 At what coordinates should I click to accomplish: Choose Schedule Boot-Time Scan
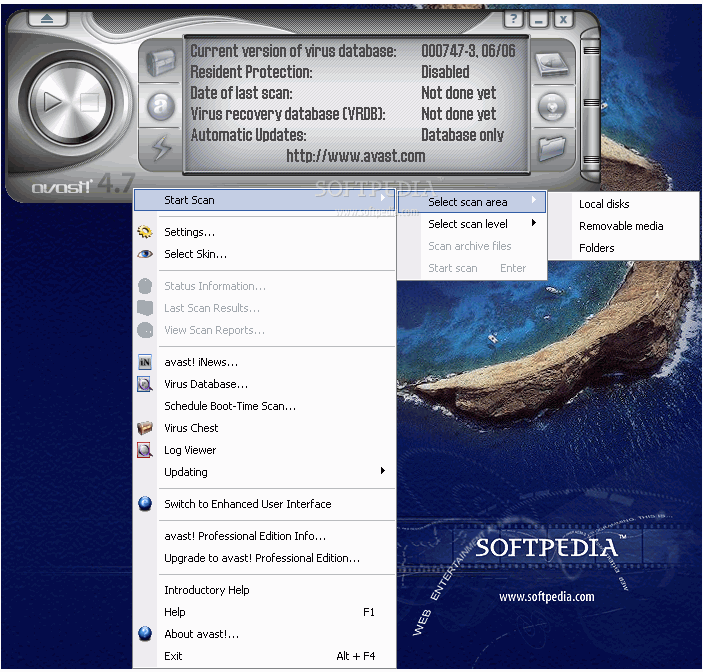point(264,406)
